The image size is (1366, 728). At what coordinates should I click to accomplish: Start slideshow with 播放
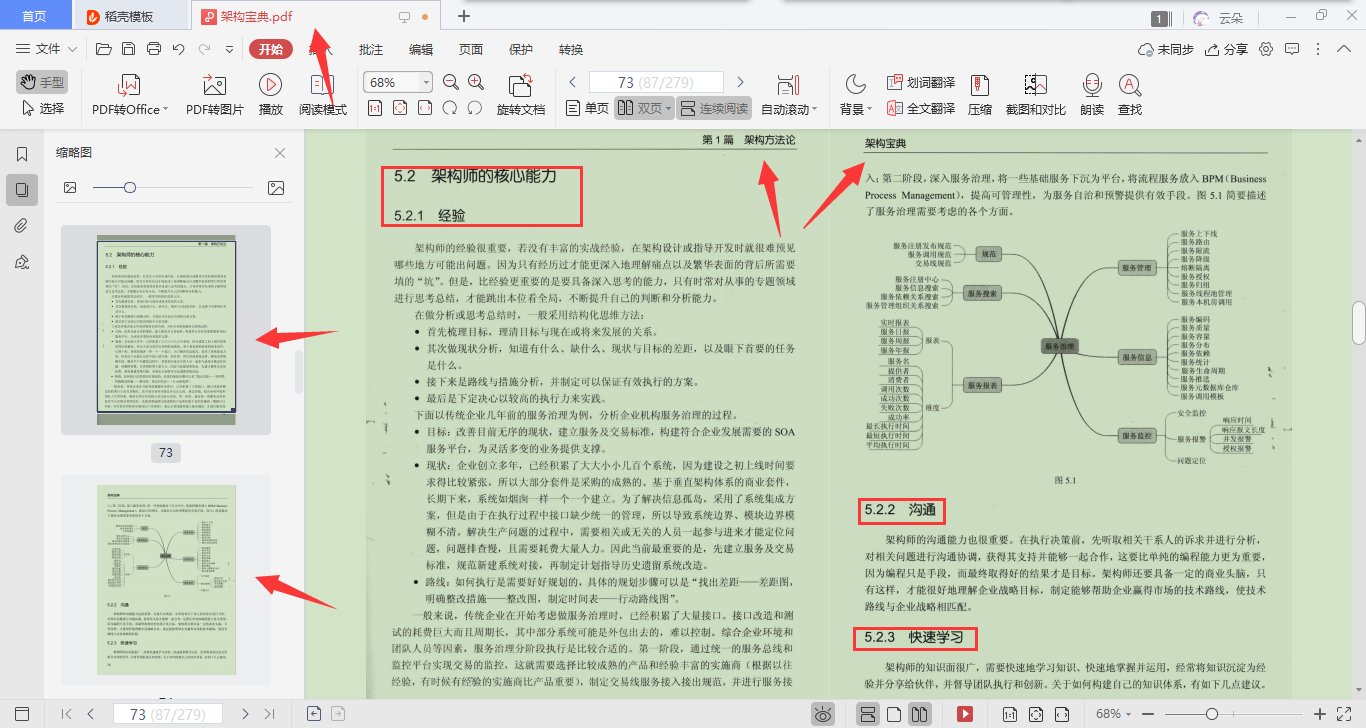(x=270, y=96)
